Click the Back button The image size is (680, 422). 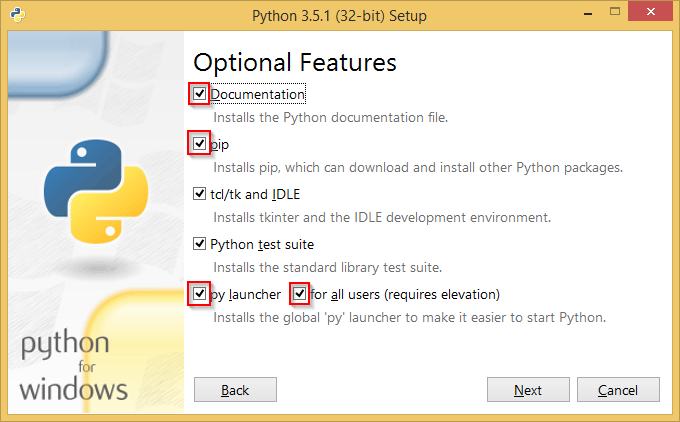point(235,389)
